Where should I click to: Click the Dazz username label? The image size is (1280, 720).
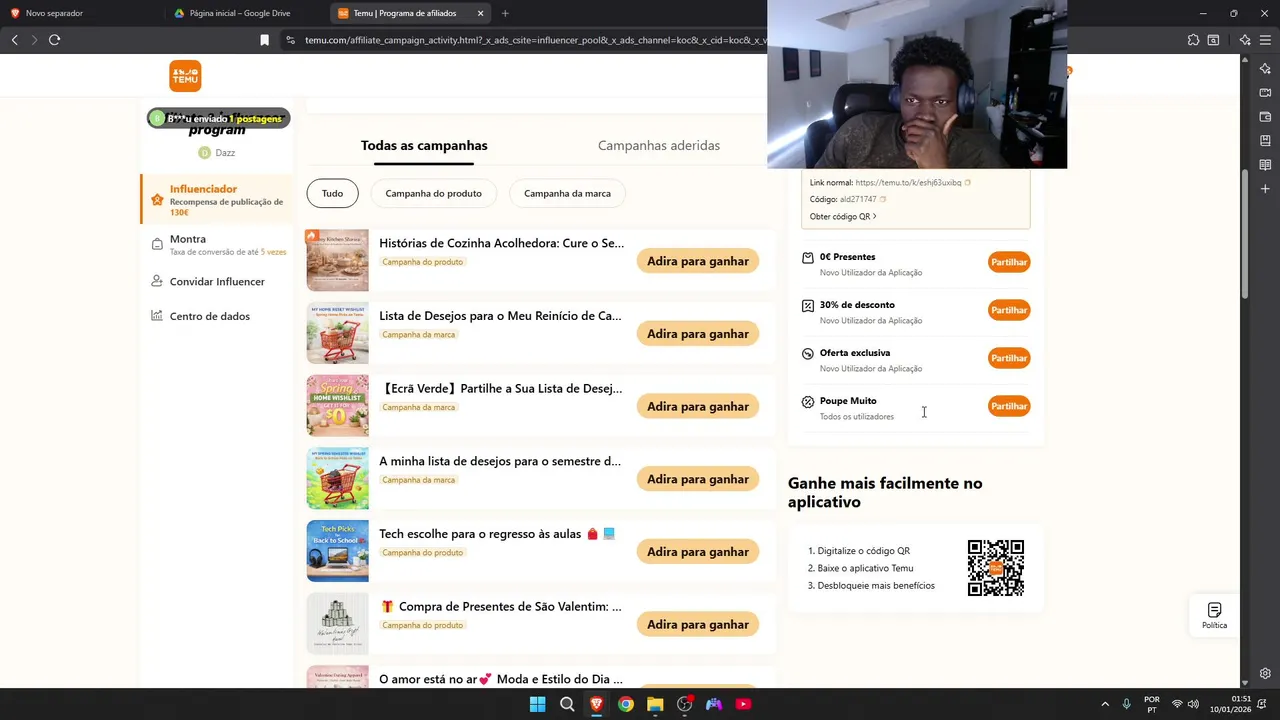pyautogui.click(x=225, y=153)
